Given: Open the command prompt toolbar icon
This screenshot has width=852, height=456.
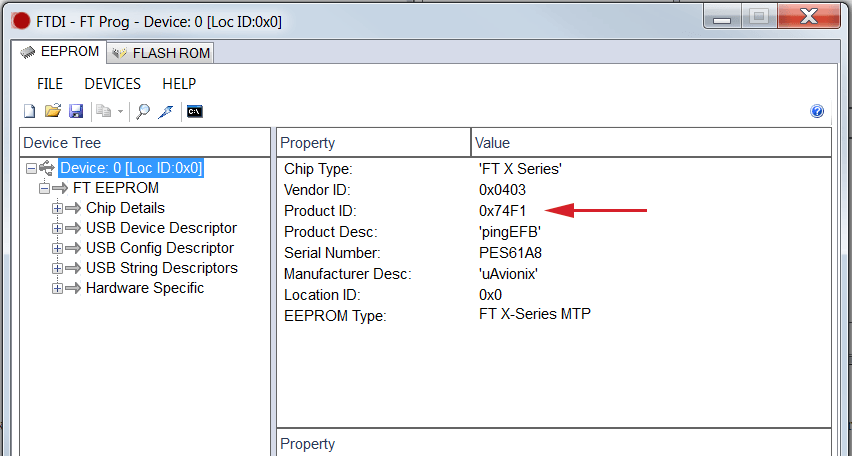Looking at the screenshot, I should [x=195, y=111].
